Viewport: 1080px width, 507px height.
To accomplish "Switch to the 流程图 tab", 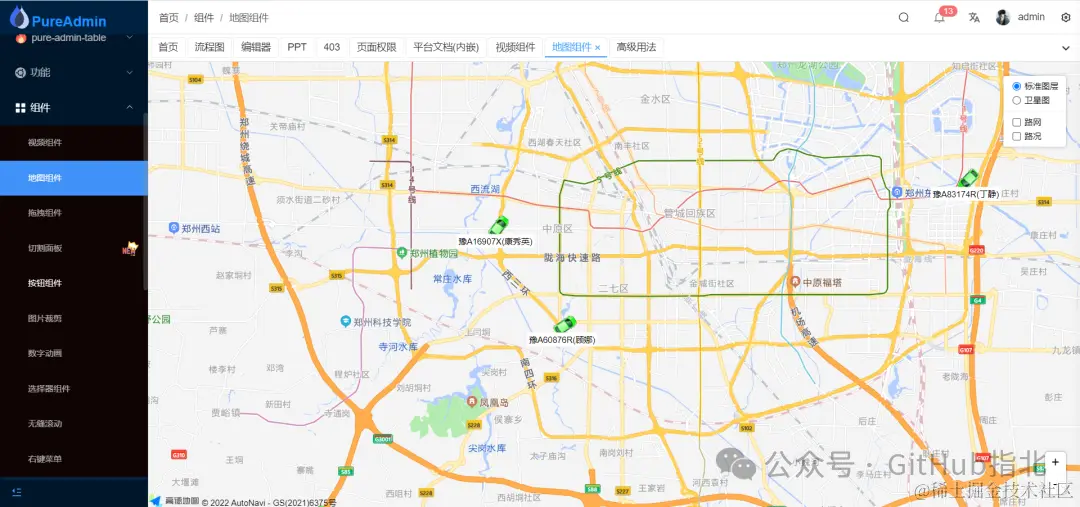I will tap(209, 47).
